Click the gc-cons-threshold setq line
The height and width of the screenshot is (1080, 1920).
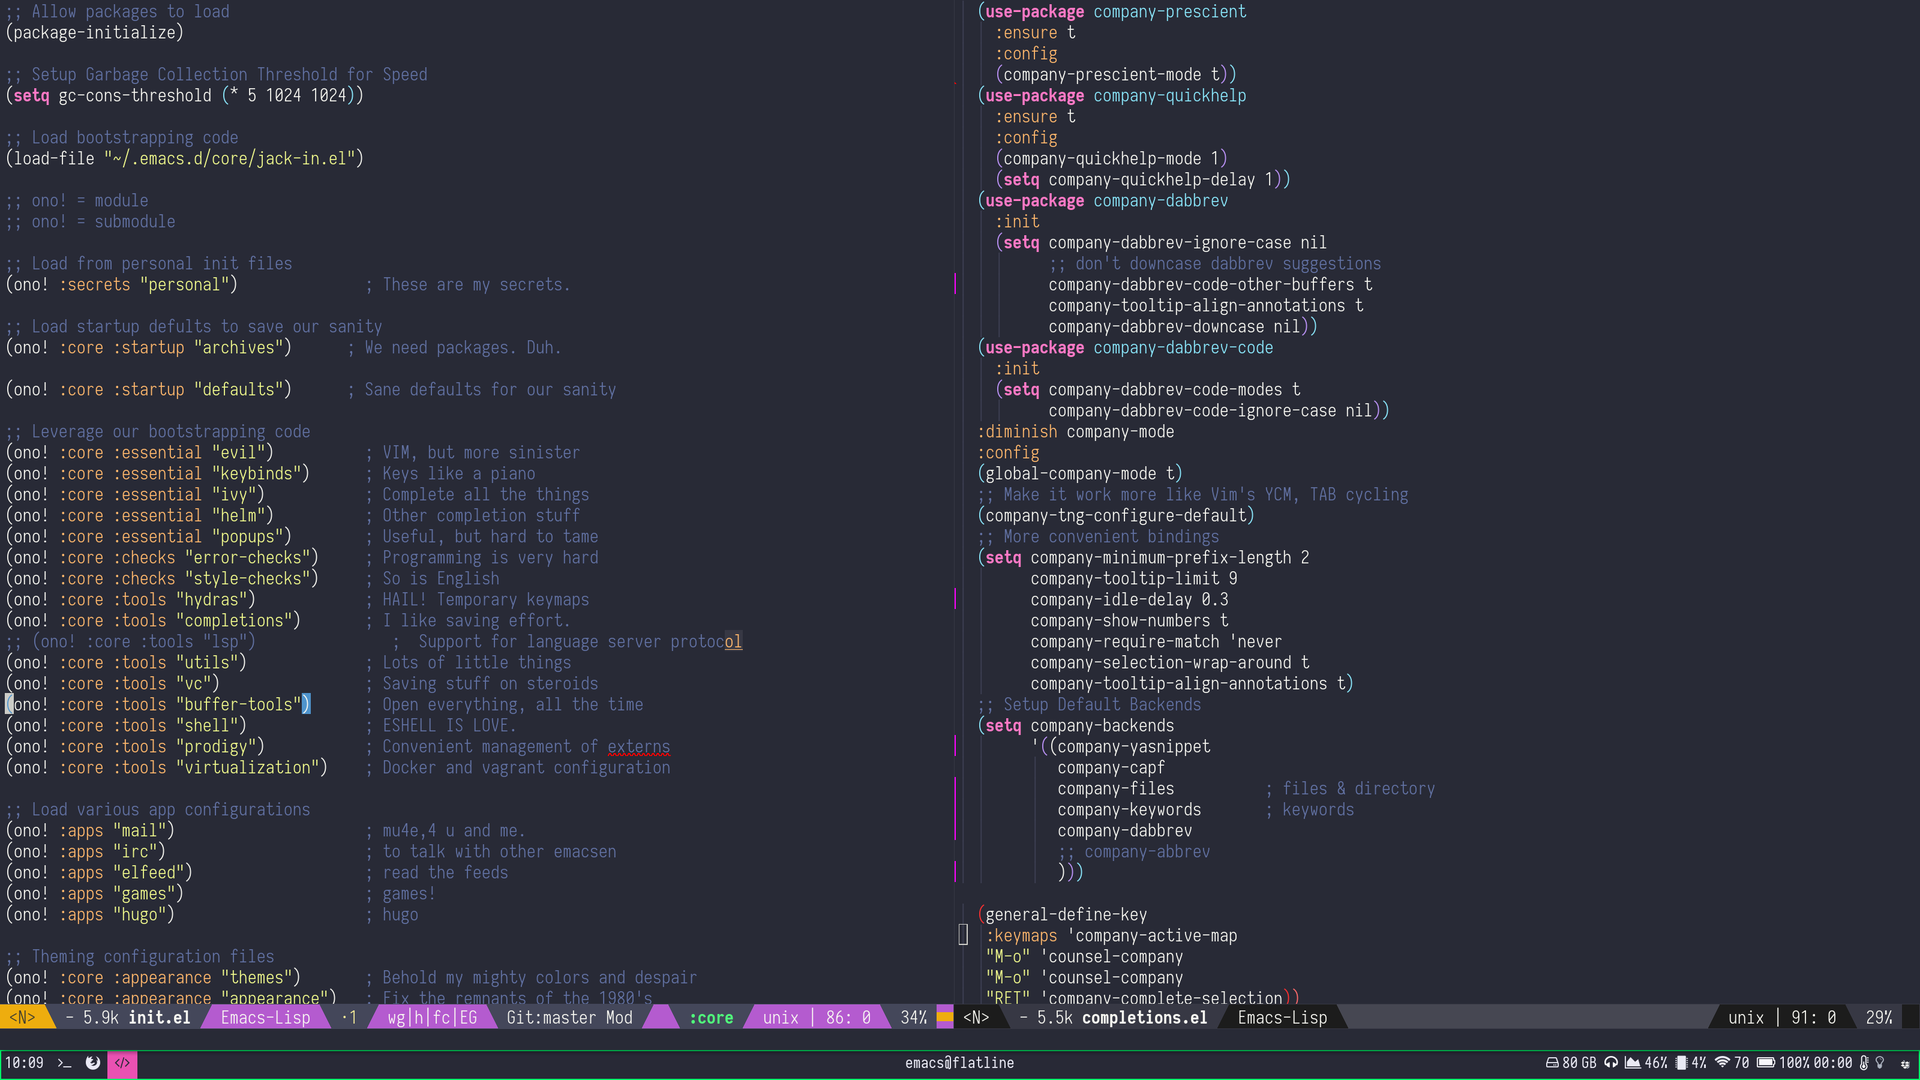click(185, 96)
